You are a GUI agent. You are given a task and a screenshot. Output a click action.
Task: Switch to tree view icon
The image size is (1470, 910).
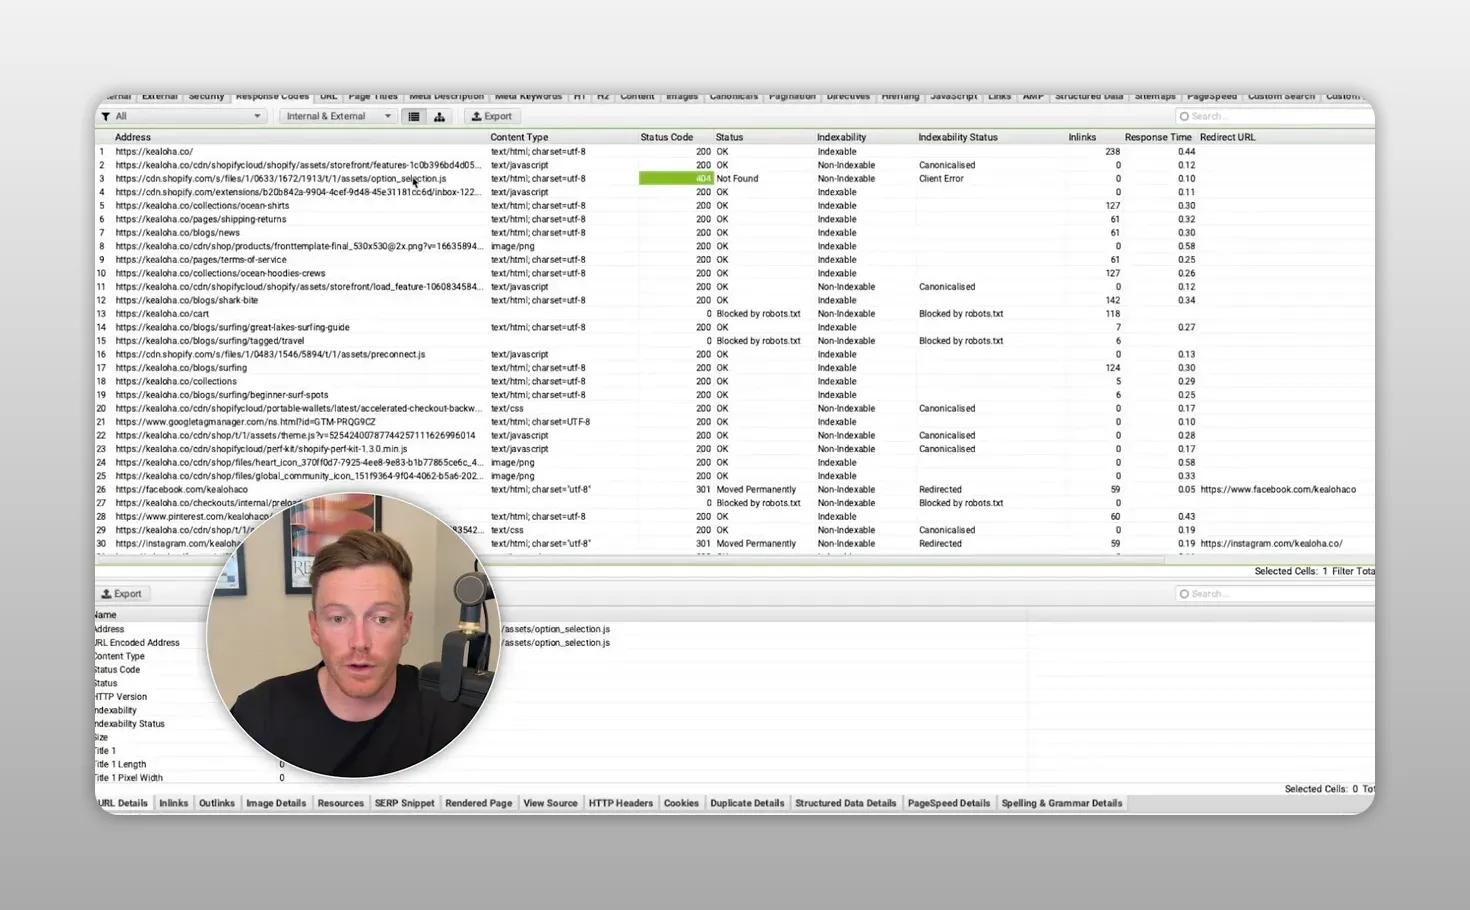click(x=439, y=117)
